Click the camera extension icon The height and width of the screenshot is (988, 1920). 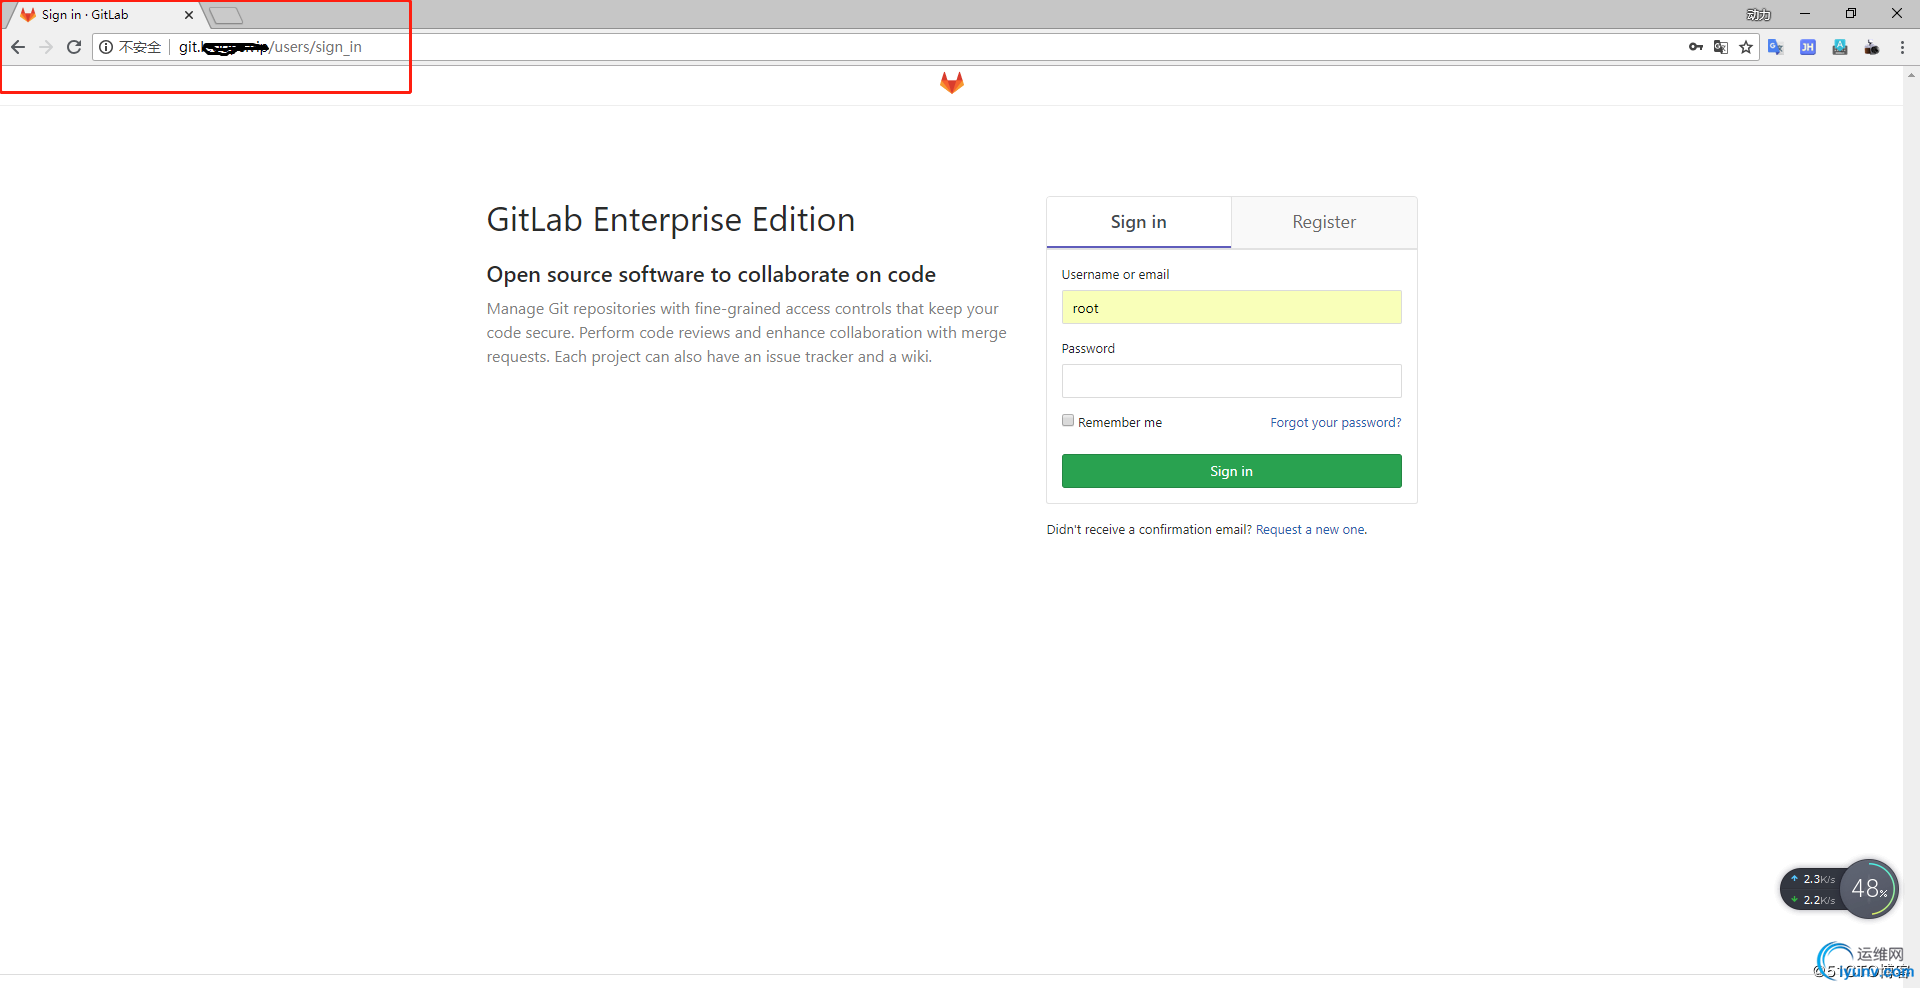click(1872, 47)
